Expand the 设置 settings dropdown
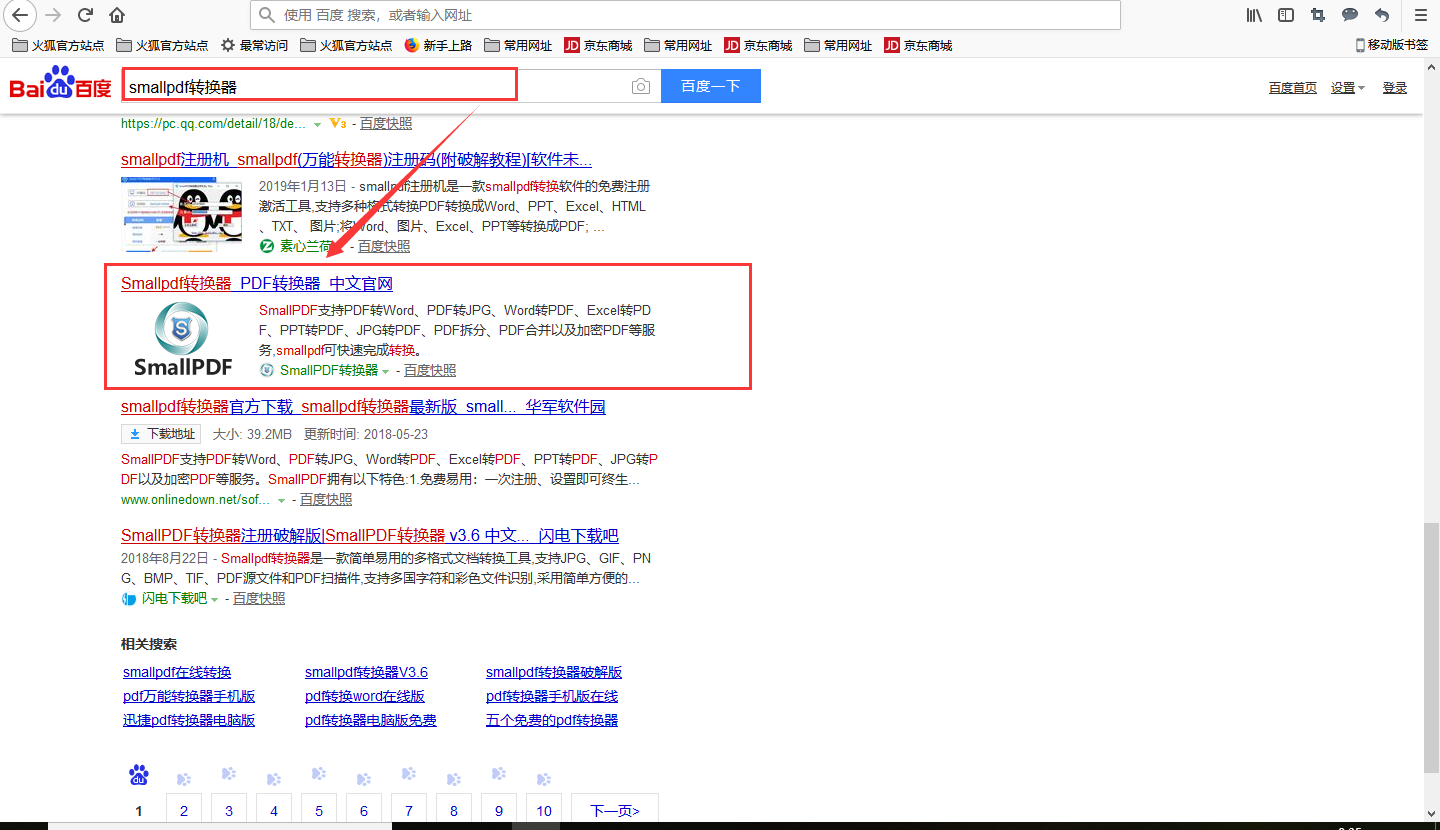Image resolution: width=1440 pixels, height=830 pixels. [x=1348, y=88]
